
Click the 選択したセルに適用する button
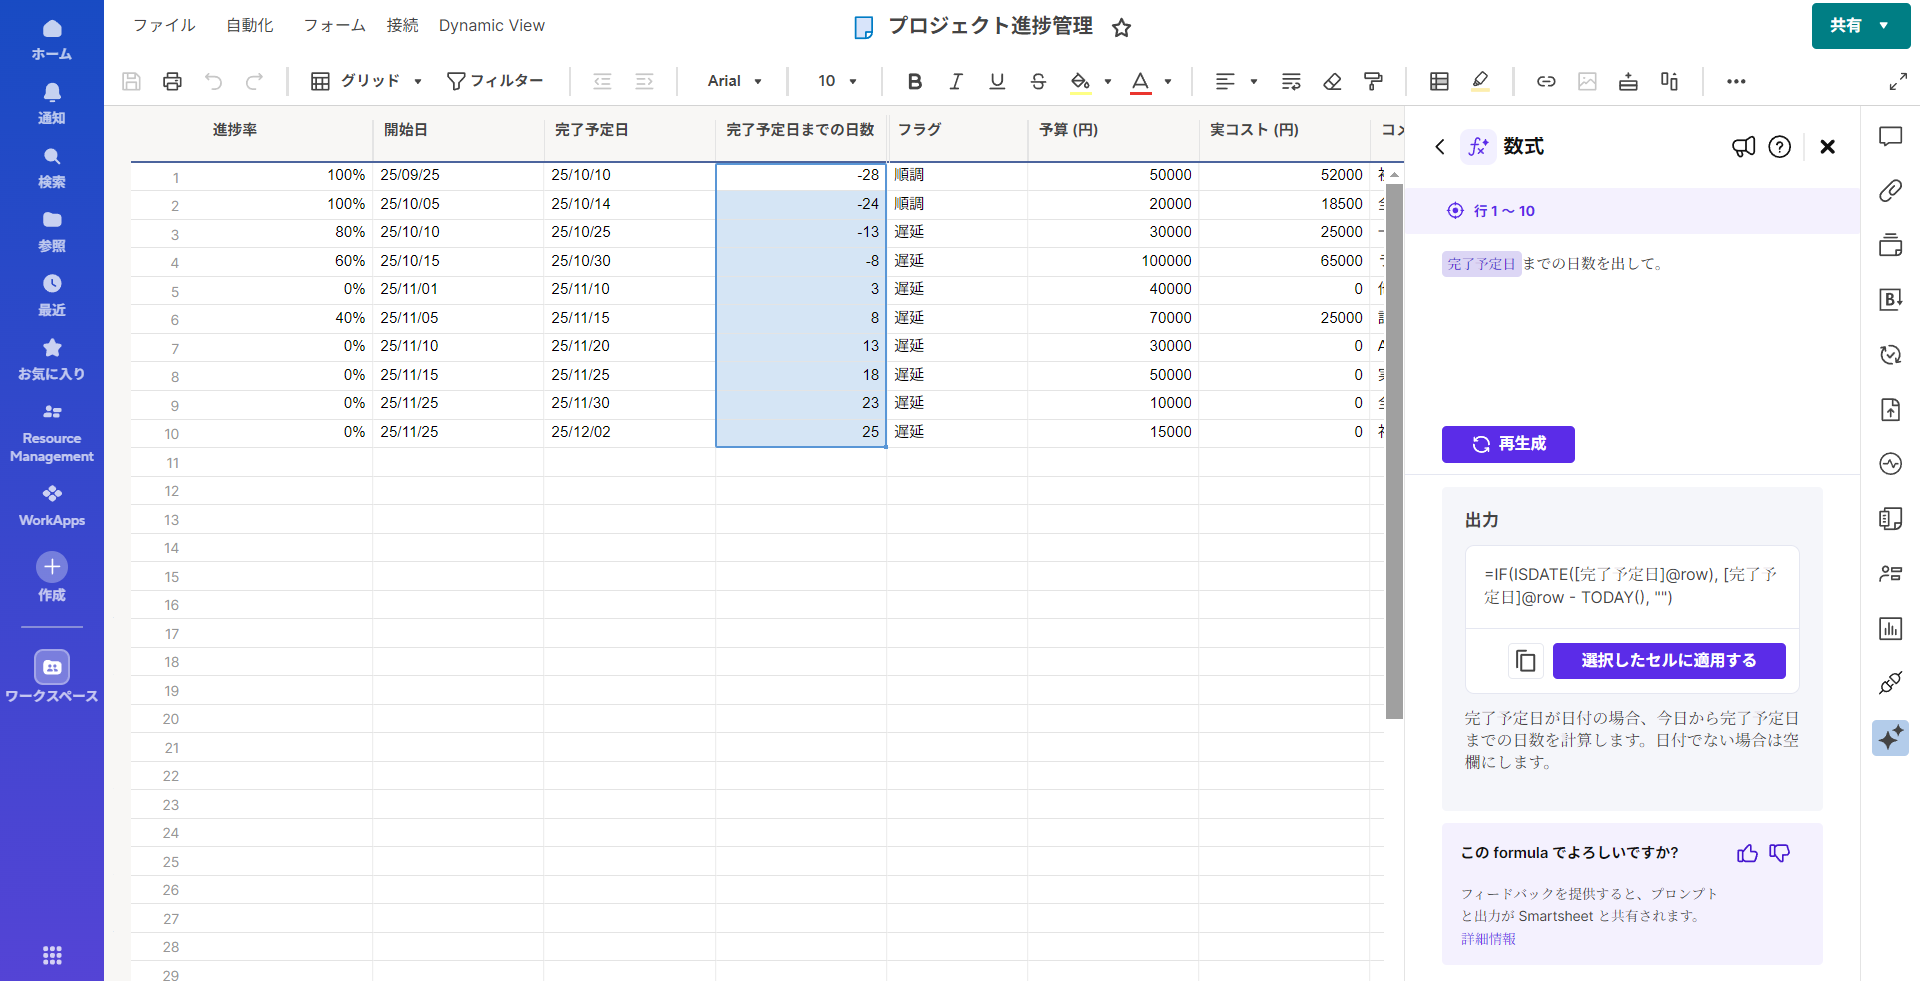click(x=1668, y=661)
